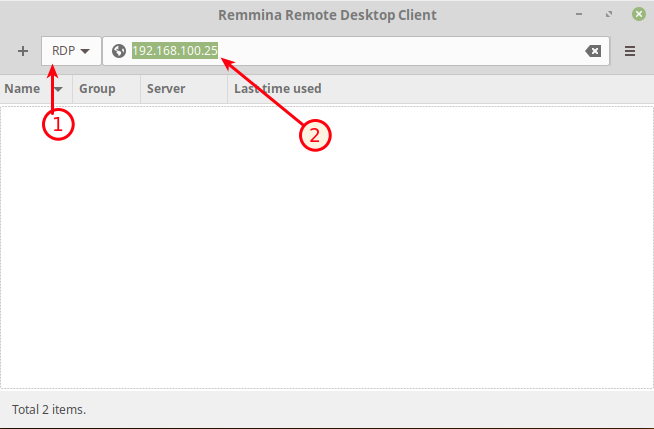Sort by Last time used column
654x429 pixels.
pyautogui.click(x=278, y=89)
